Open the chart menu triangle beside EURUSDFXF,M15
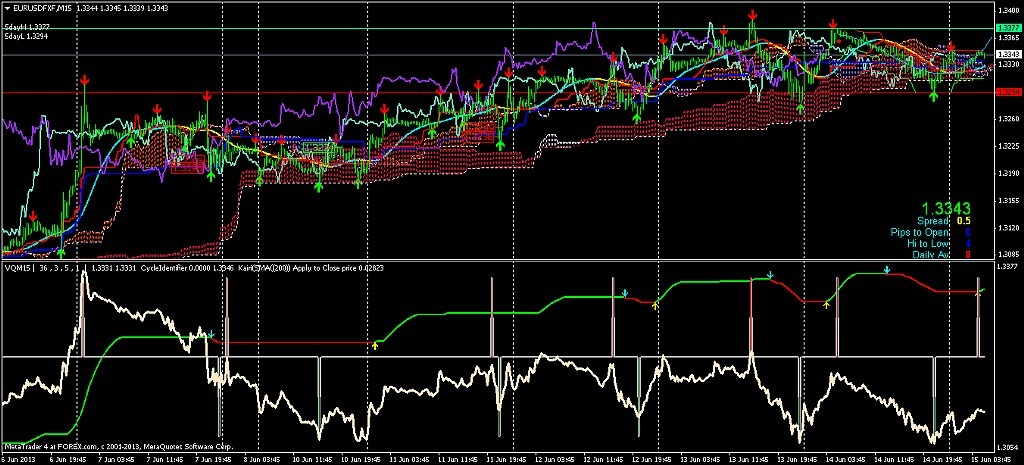This screenshot has height=465, width=1024. click(6, 7)
